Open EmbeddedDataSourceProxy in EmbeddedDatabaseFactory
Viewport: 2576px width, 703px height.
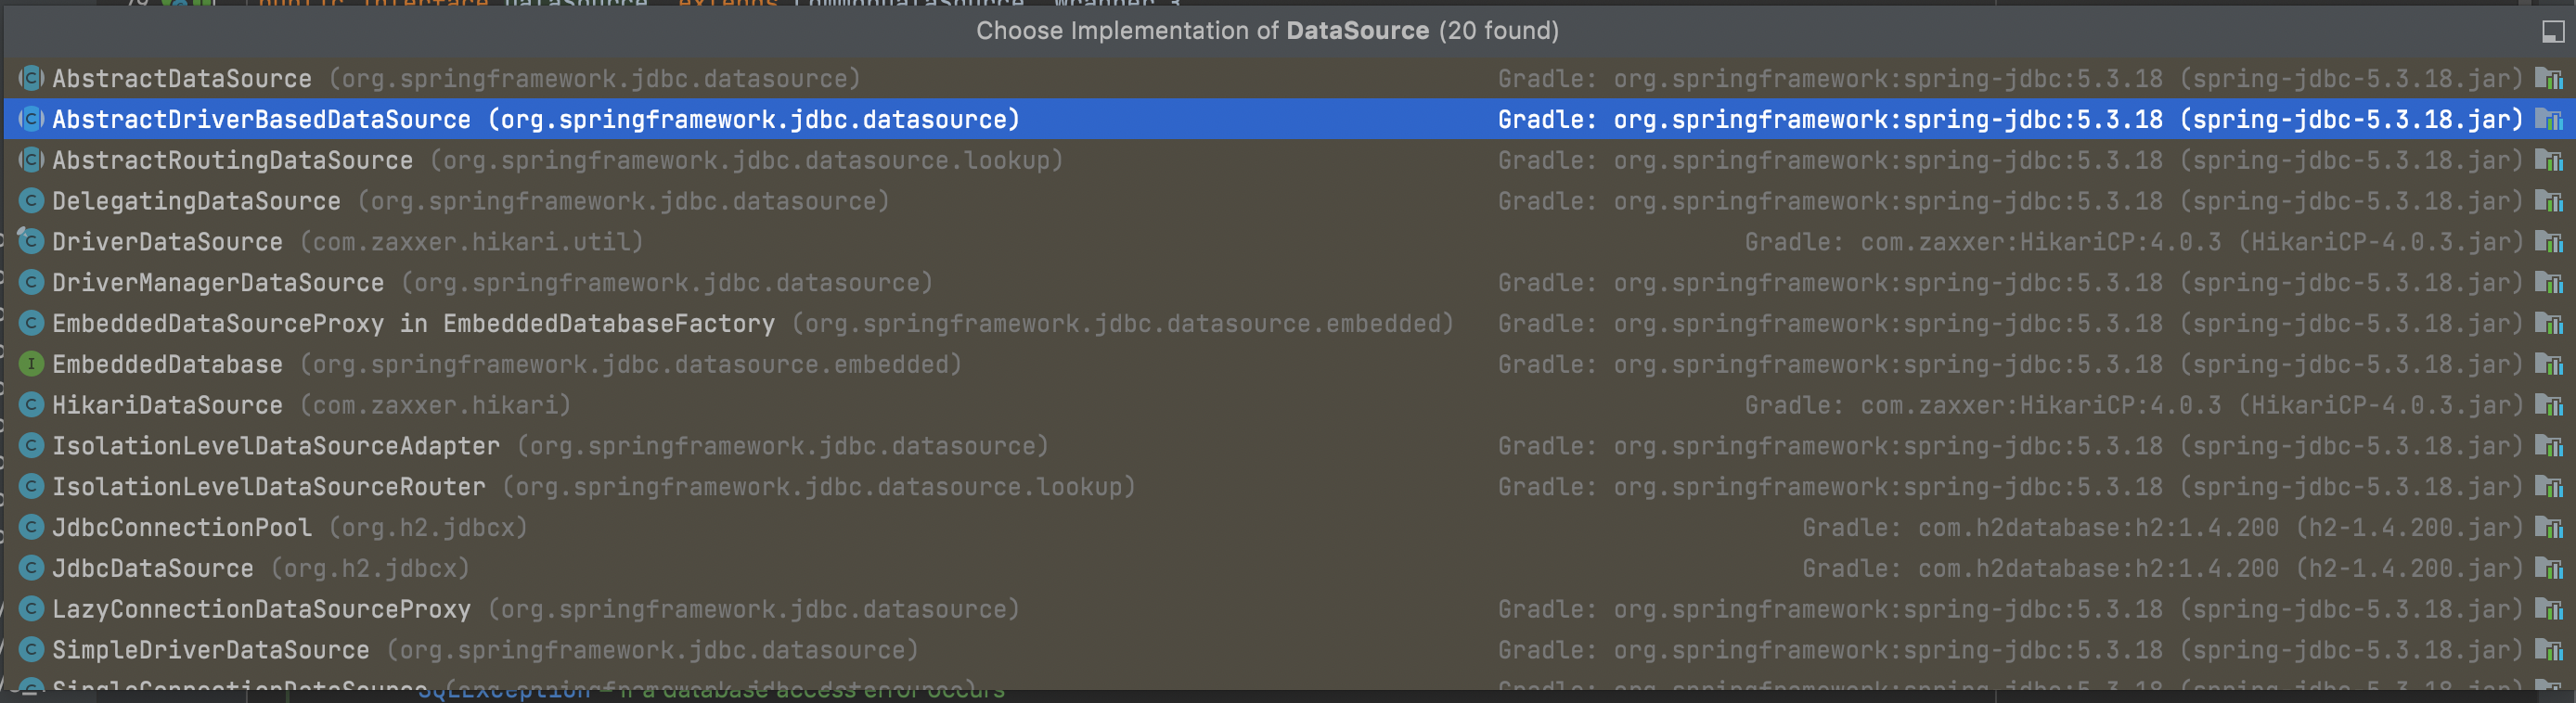[x=413, y=324]
